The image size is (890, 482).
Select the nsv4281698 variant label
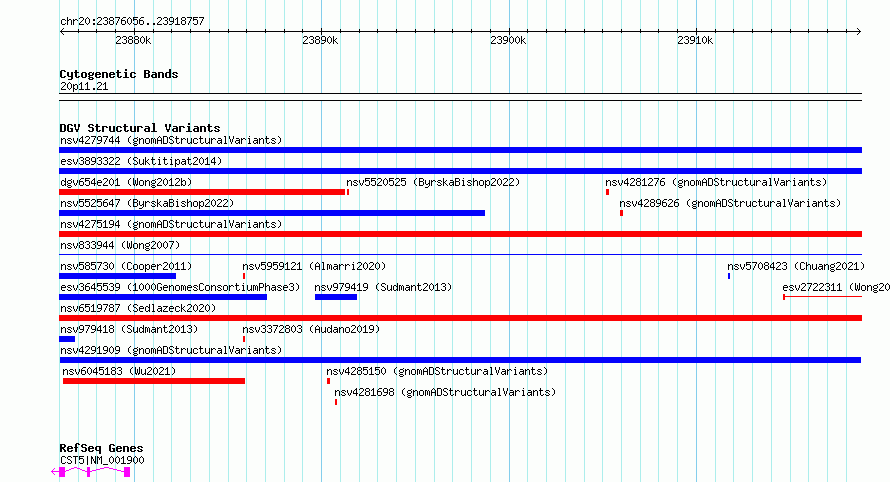tap(445, 392)
